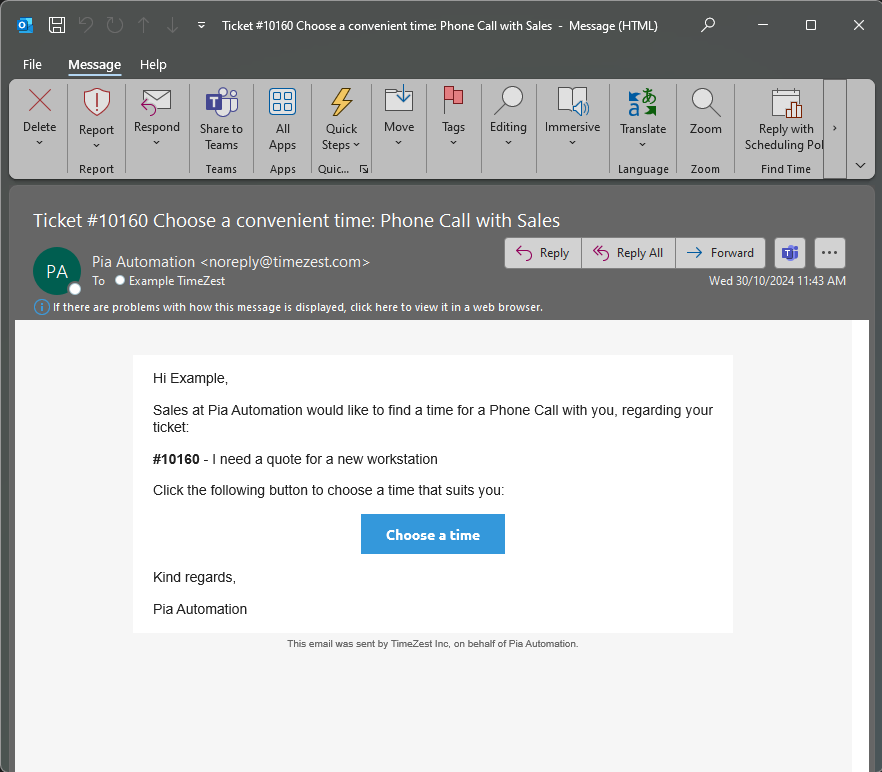Expand the Delete dropdown arrow
The image size is (882, 772).
(x=39, y=142)
